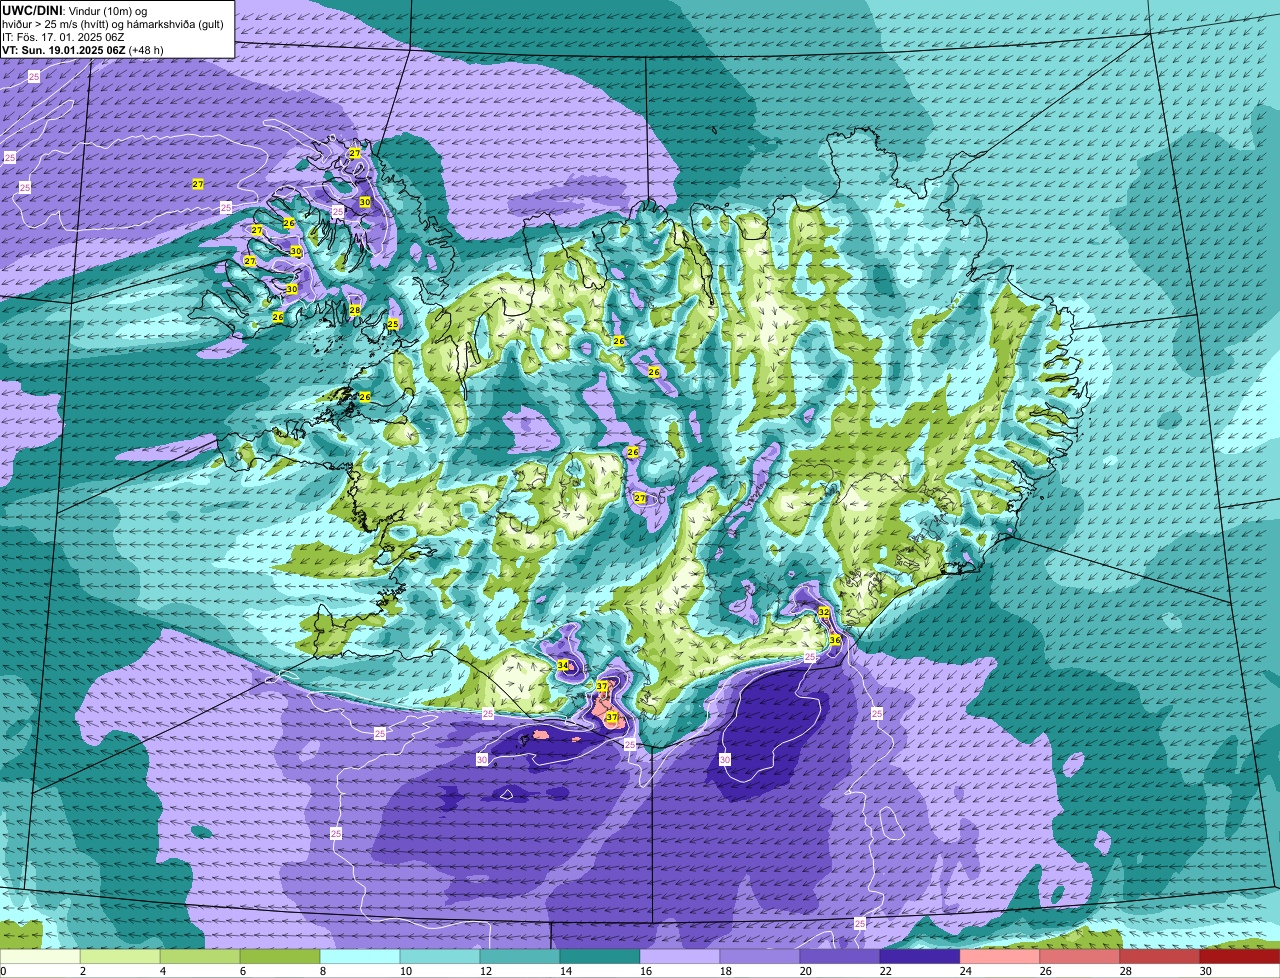Image resolution: width=1280 pixels, height=978 pixels.
Task: Click the light cyan 8–10 m/s legend swatch
Action: (360, 956)
